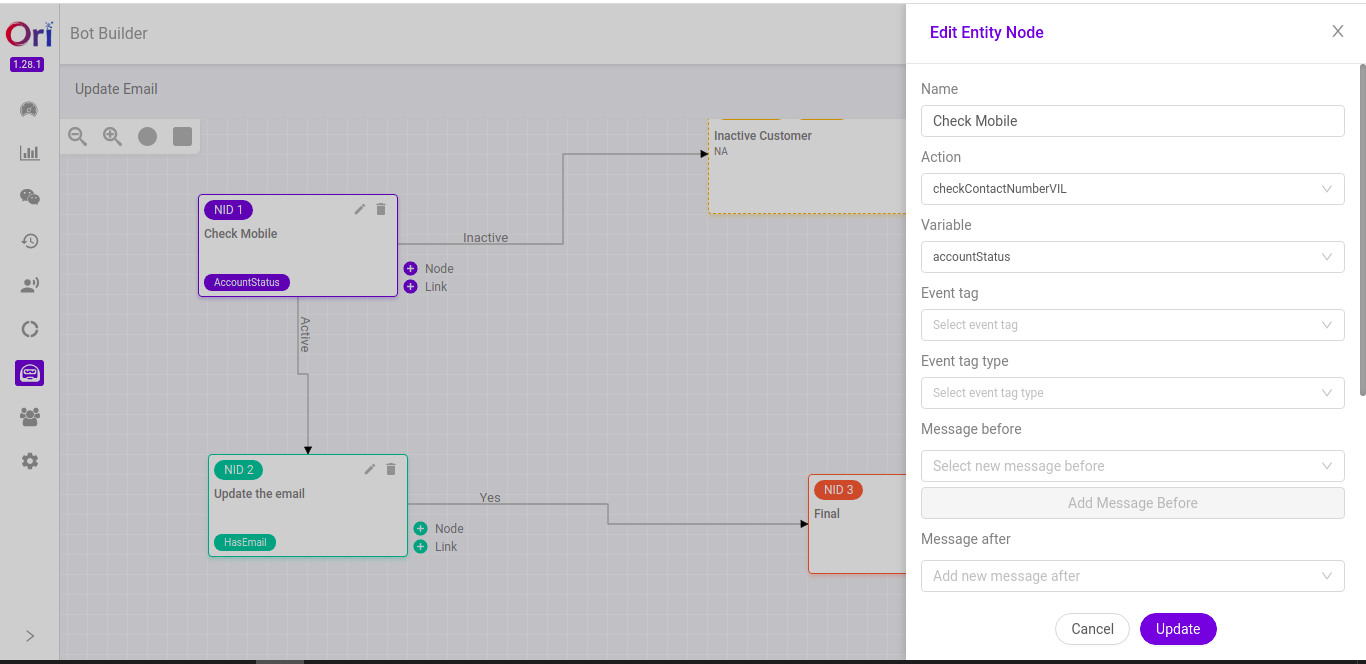Delete NID 2 node using trash icon

point(391,469)
